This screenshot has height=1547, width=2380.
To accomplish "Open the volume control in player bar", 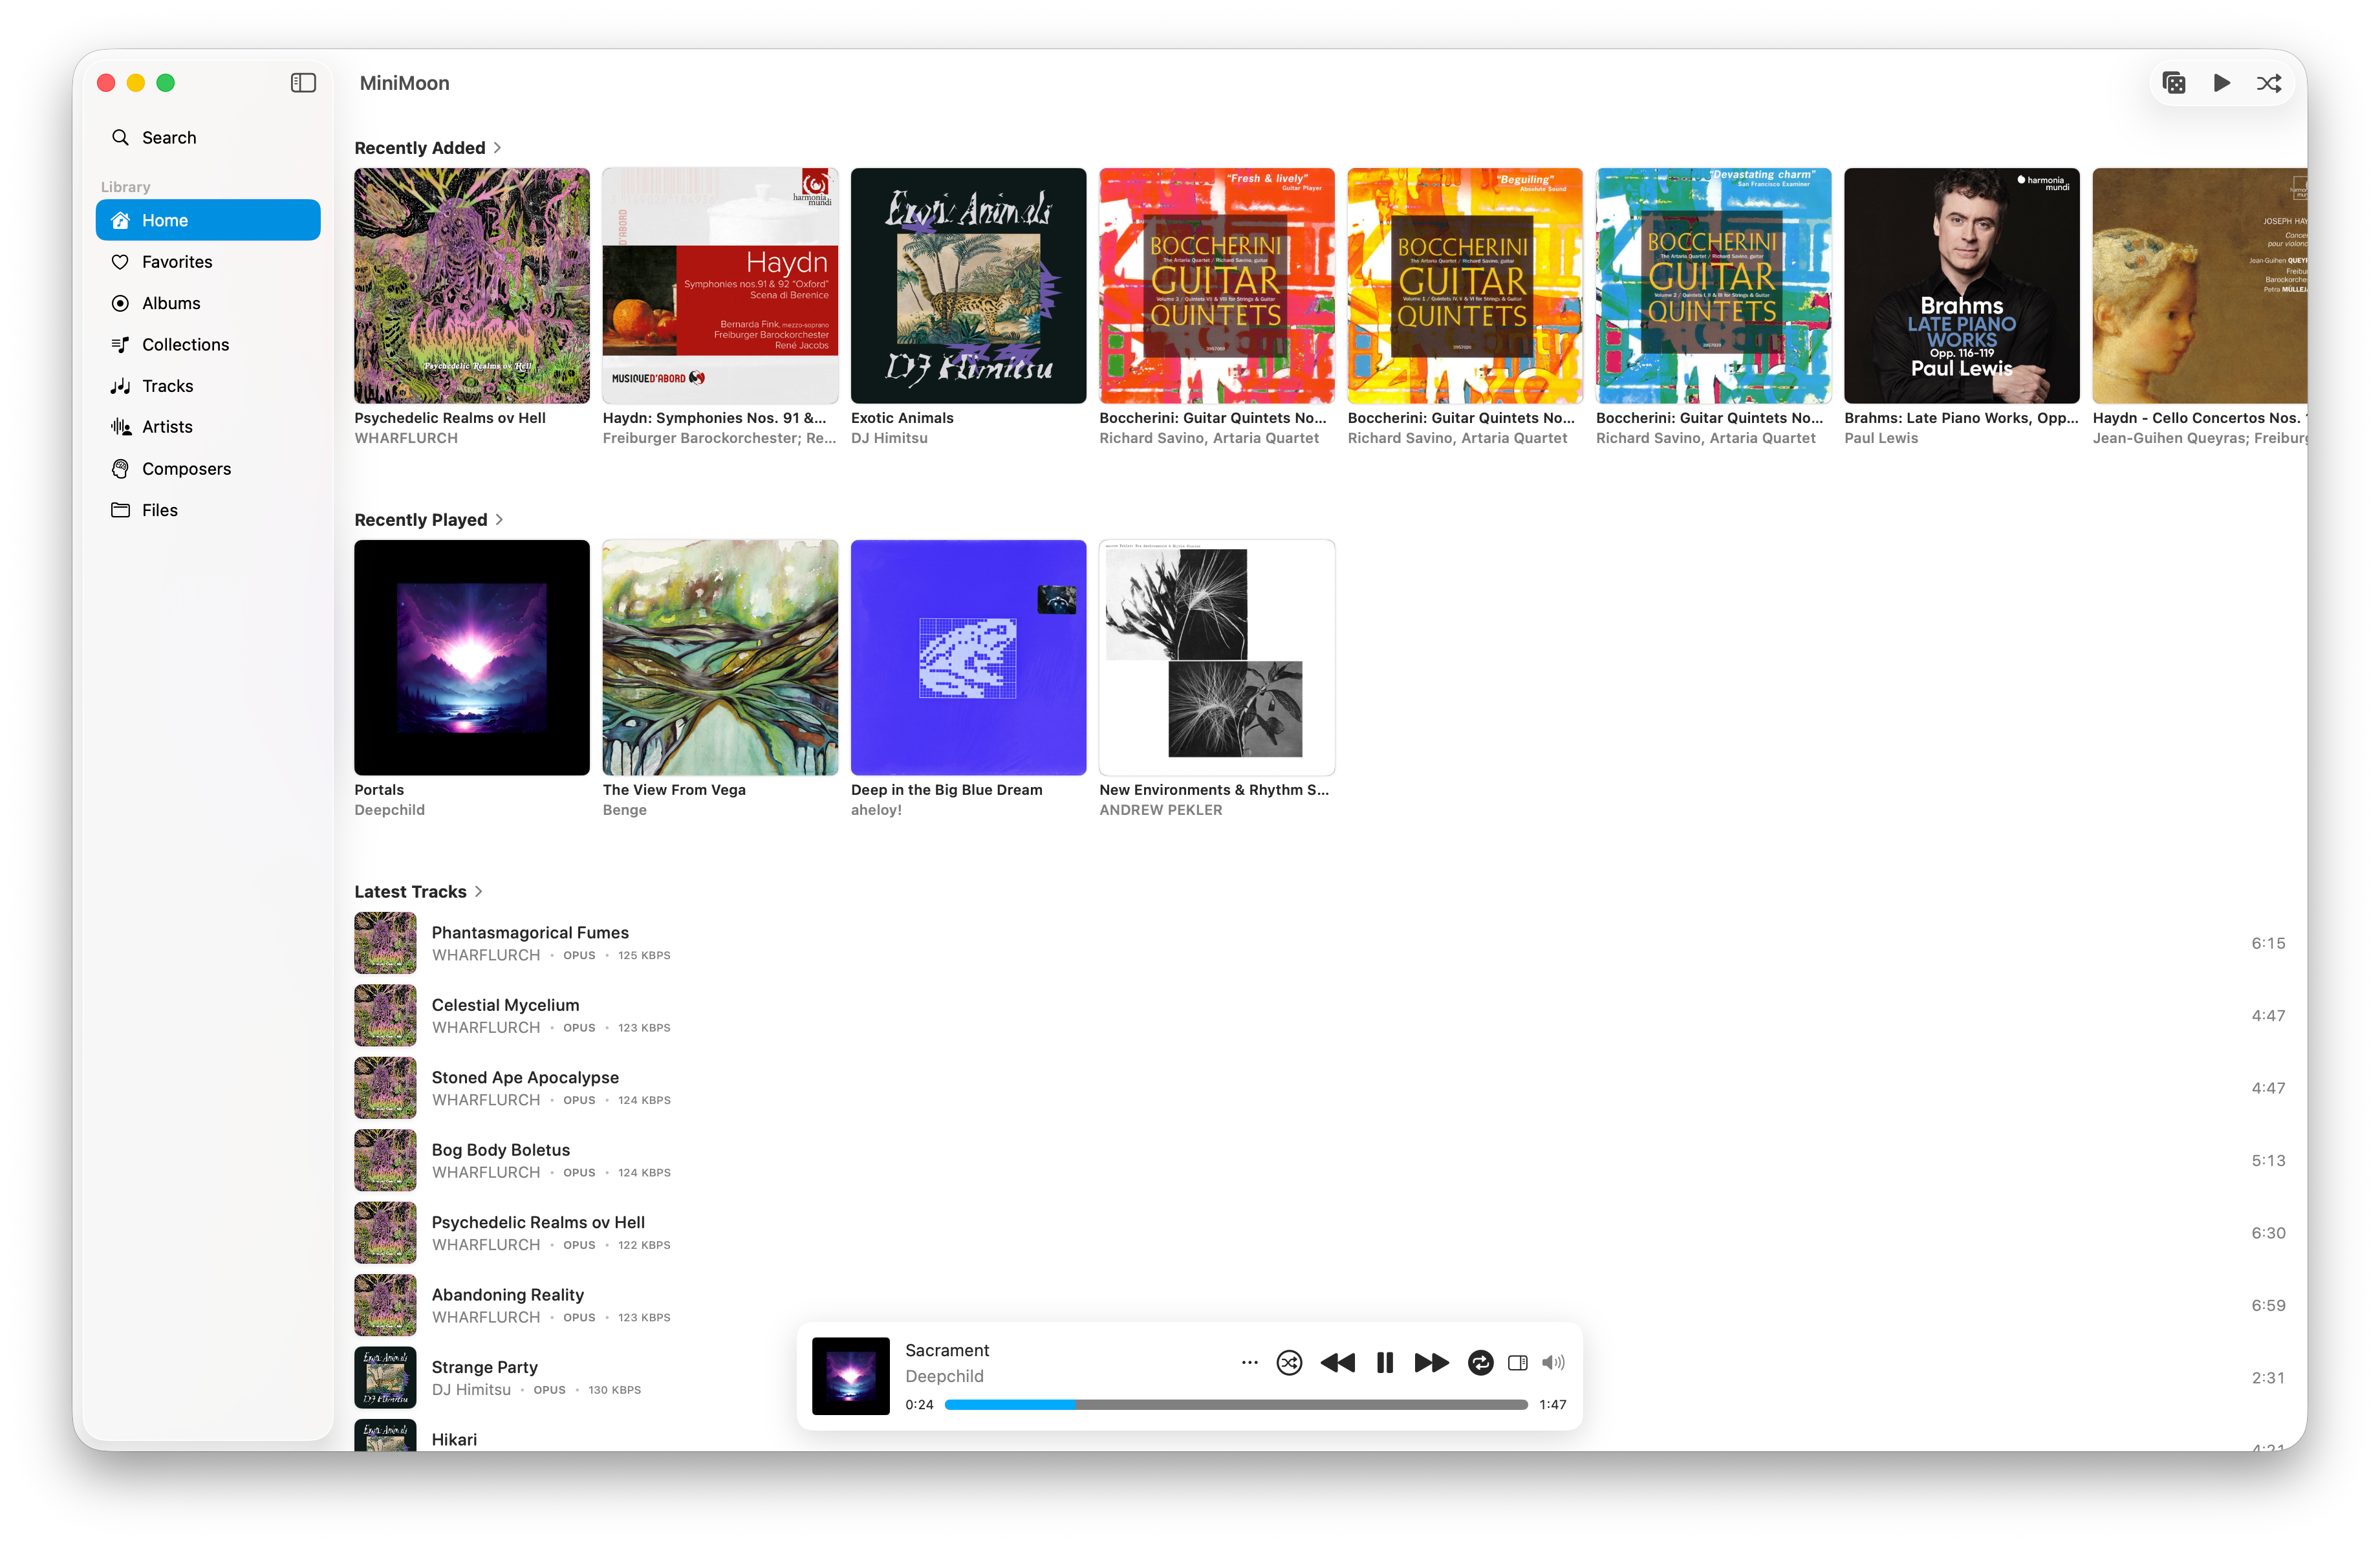I will pyautogui.click(x=1553, y=1362).
